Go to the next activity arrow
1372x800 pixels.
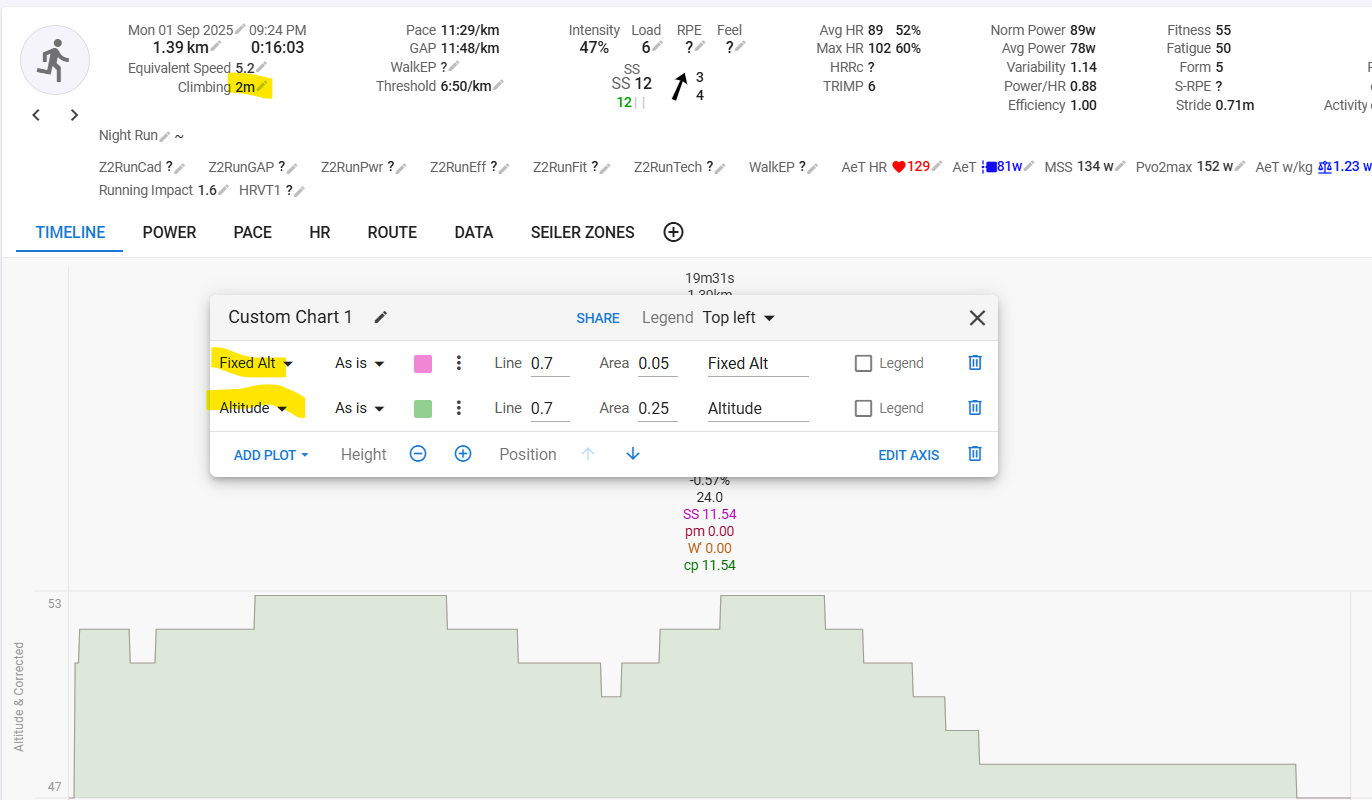(74, 115)
